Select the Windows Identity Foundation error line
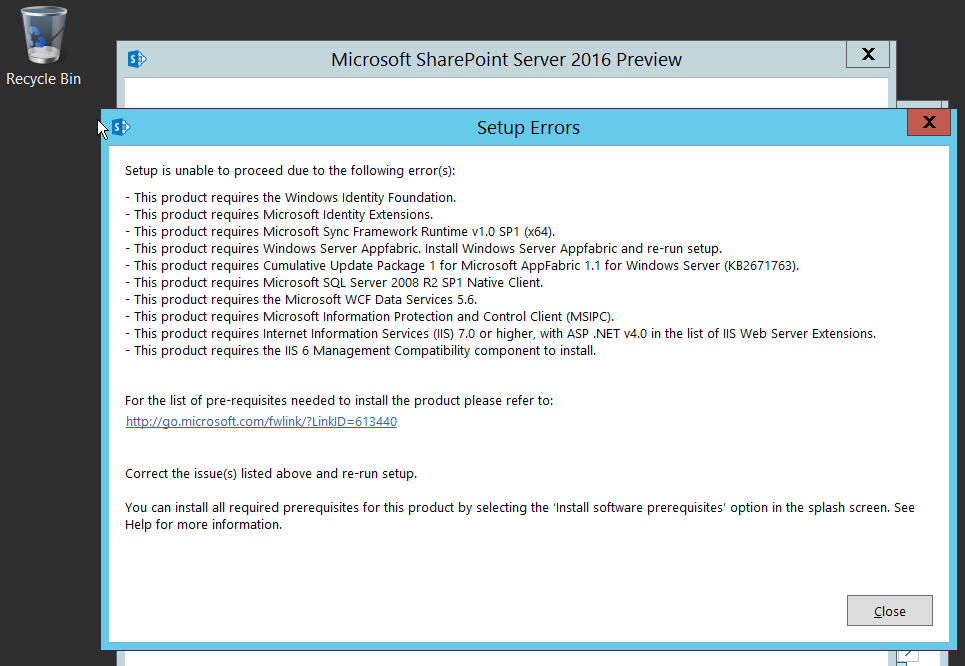Image resolution: width=965 pixels, height=666 pixels. click(x=290, y=198)
